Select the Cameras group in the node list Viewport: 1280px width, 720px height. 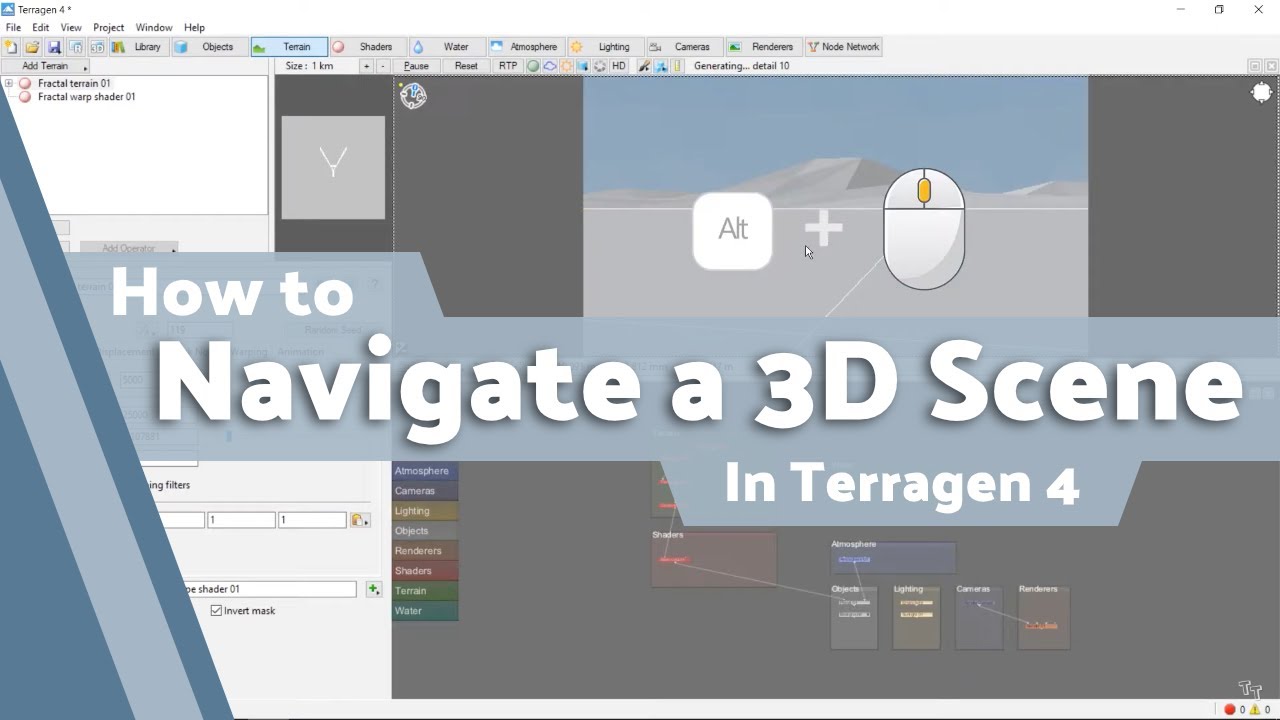pyautogui.click(x=425, y=491)
